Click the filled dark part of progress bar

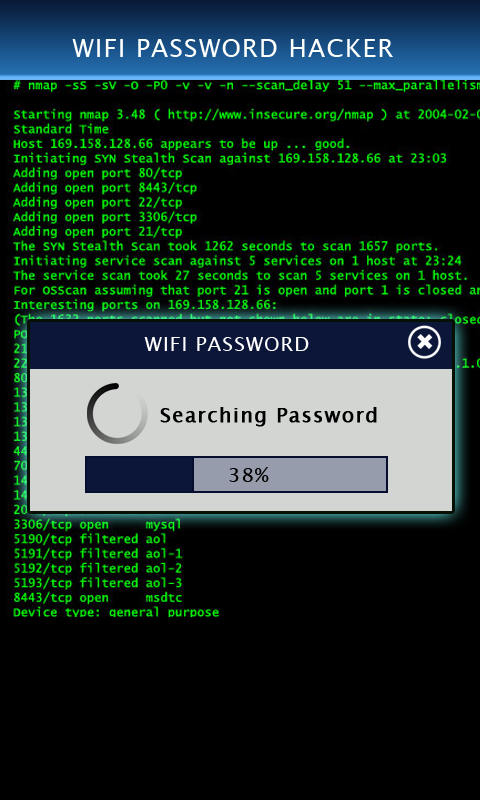[x=139, y=474]
